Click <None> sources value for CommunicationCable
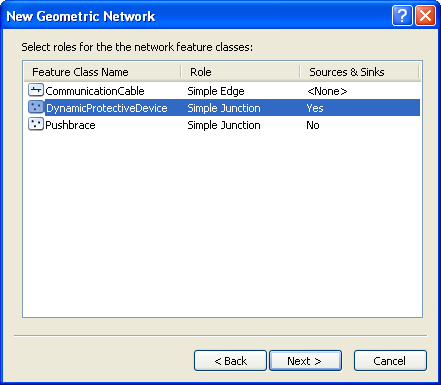441x385 pixels. click(x=327, y=91)
